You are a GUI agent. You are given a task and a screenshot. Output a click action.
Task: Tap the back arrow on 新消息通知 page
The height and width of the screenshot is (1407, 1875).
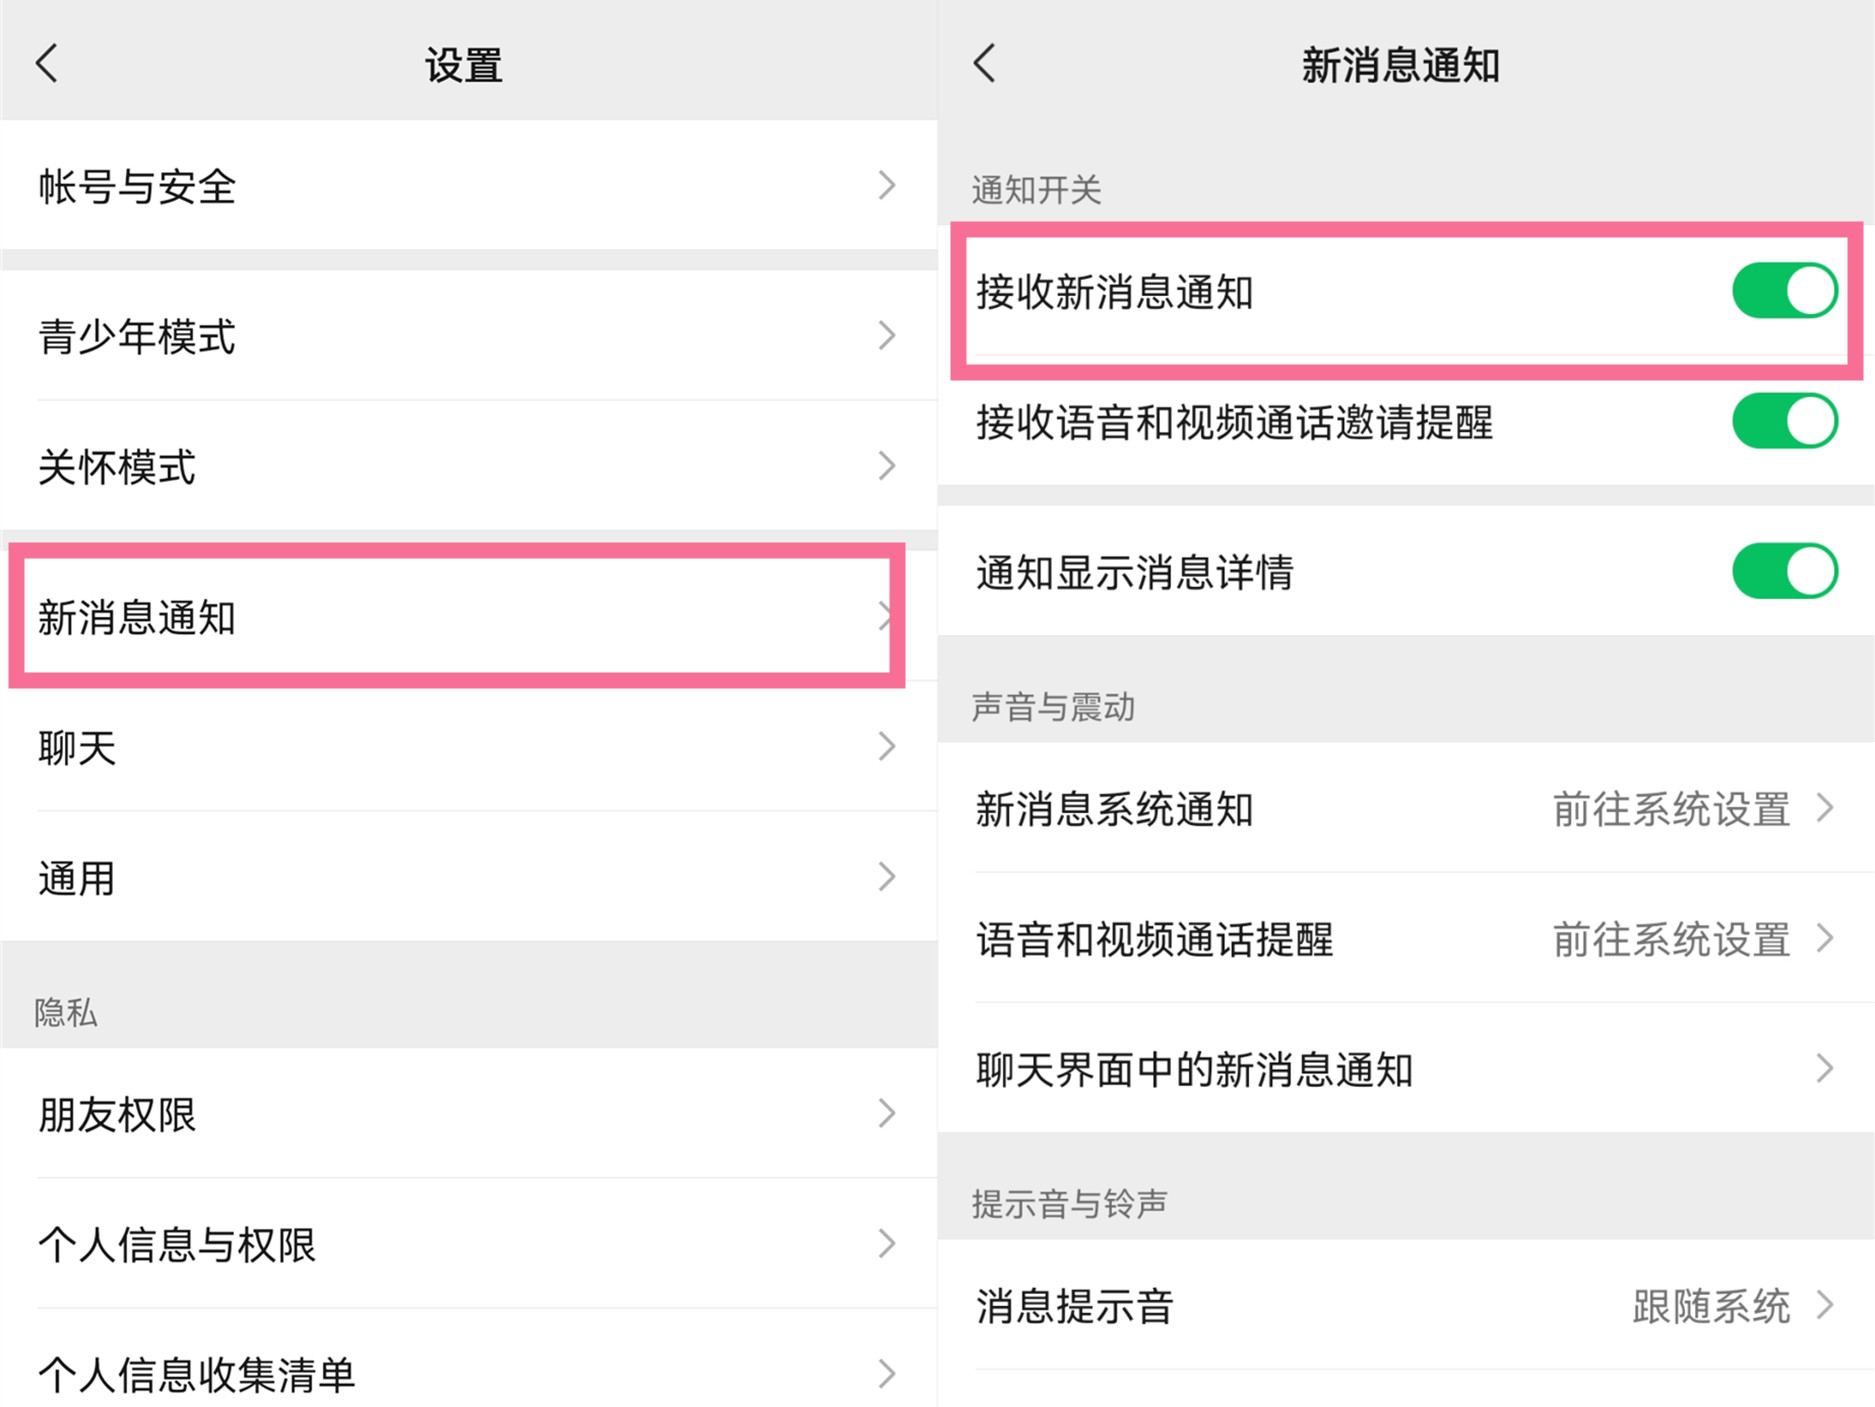pyautogui.click(x=984, y=62)
